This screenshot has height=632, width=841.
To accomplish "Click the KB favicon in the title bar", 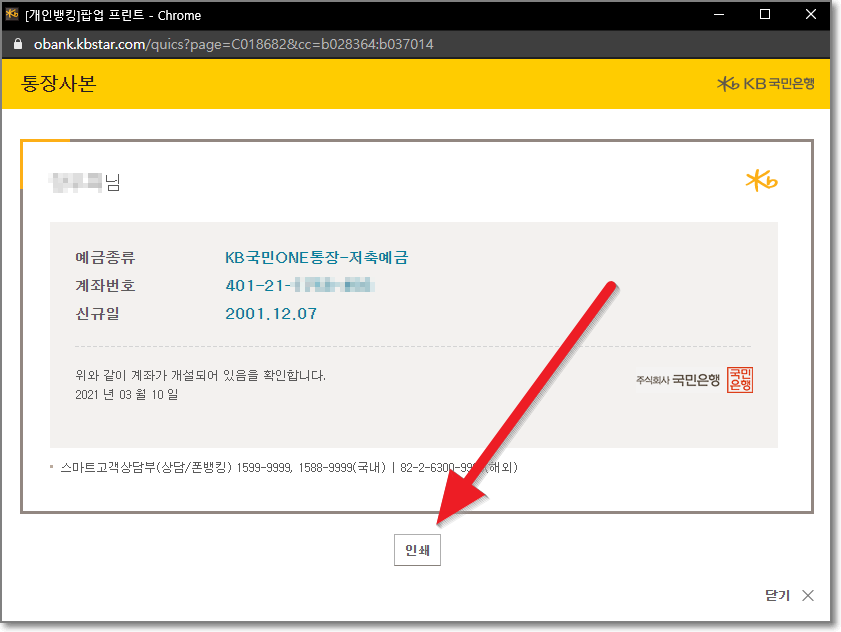I will pos(12,14).
